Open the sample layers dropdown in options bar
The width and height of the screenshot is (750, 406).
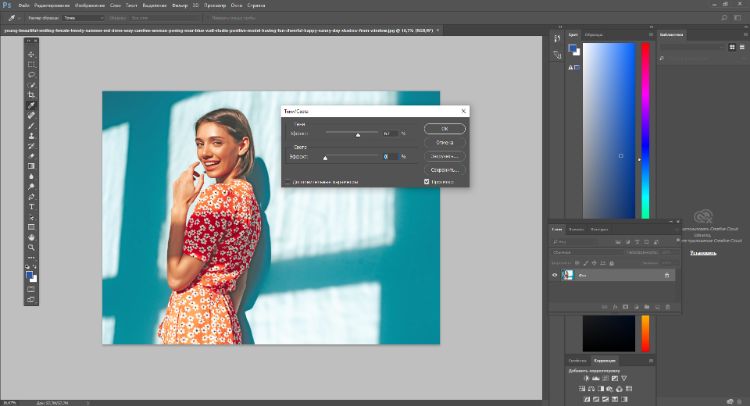[x=164, y=18]
